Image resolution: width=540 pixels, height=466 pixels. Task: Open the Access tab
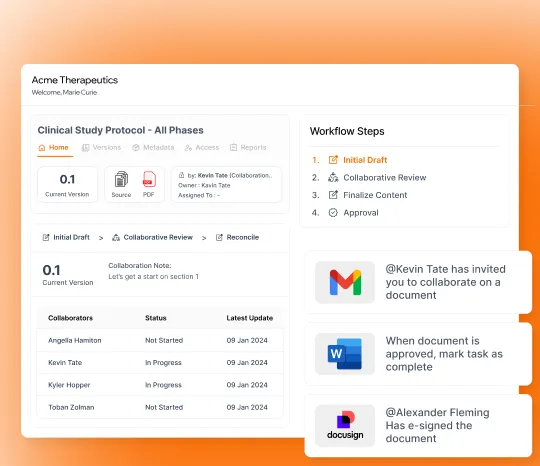[202, 147]
